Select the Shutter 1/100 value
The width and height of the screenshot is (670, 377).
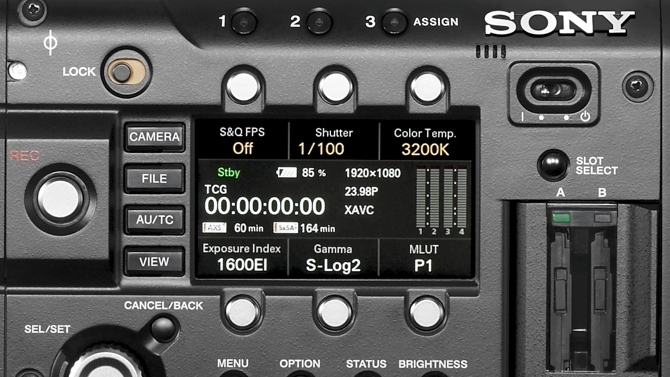click(321, 149)
